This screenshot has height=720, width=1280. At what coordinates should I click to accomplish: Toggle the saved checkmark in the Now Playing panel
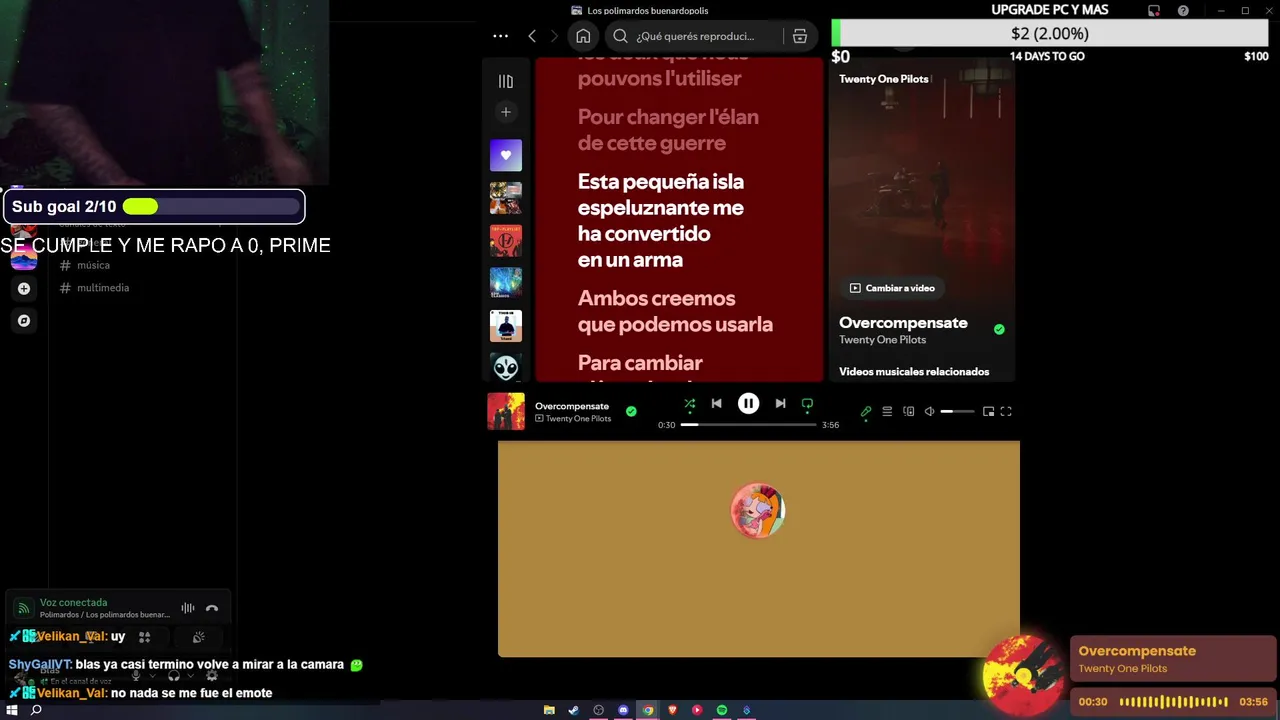(x=999, y=329)
